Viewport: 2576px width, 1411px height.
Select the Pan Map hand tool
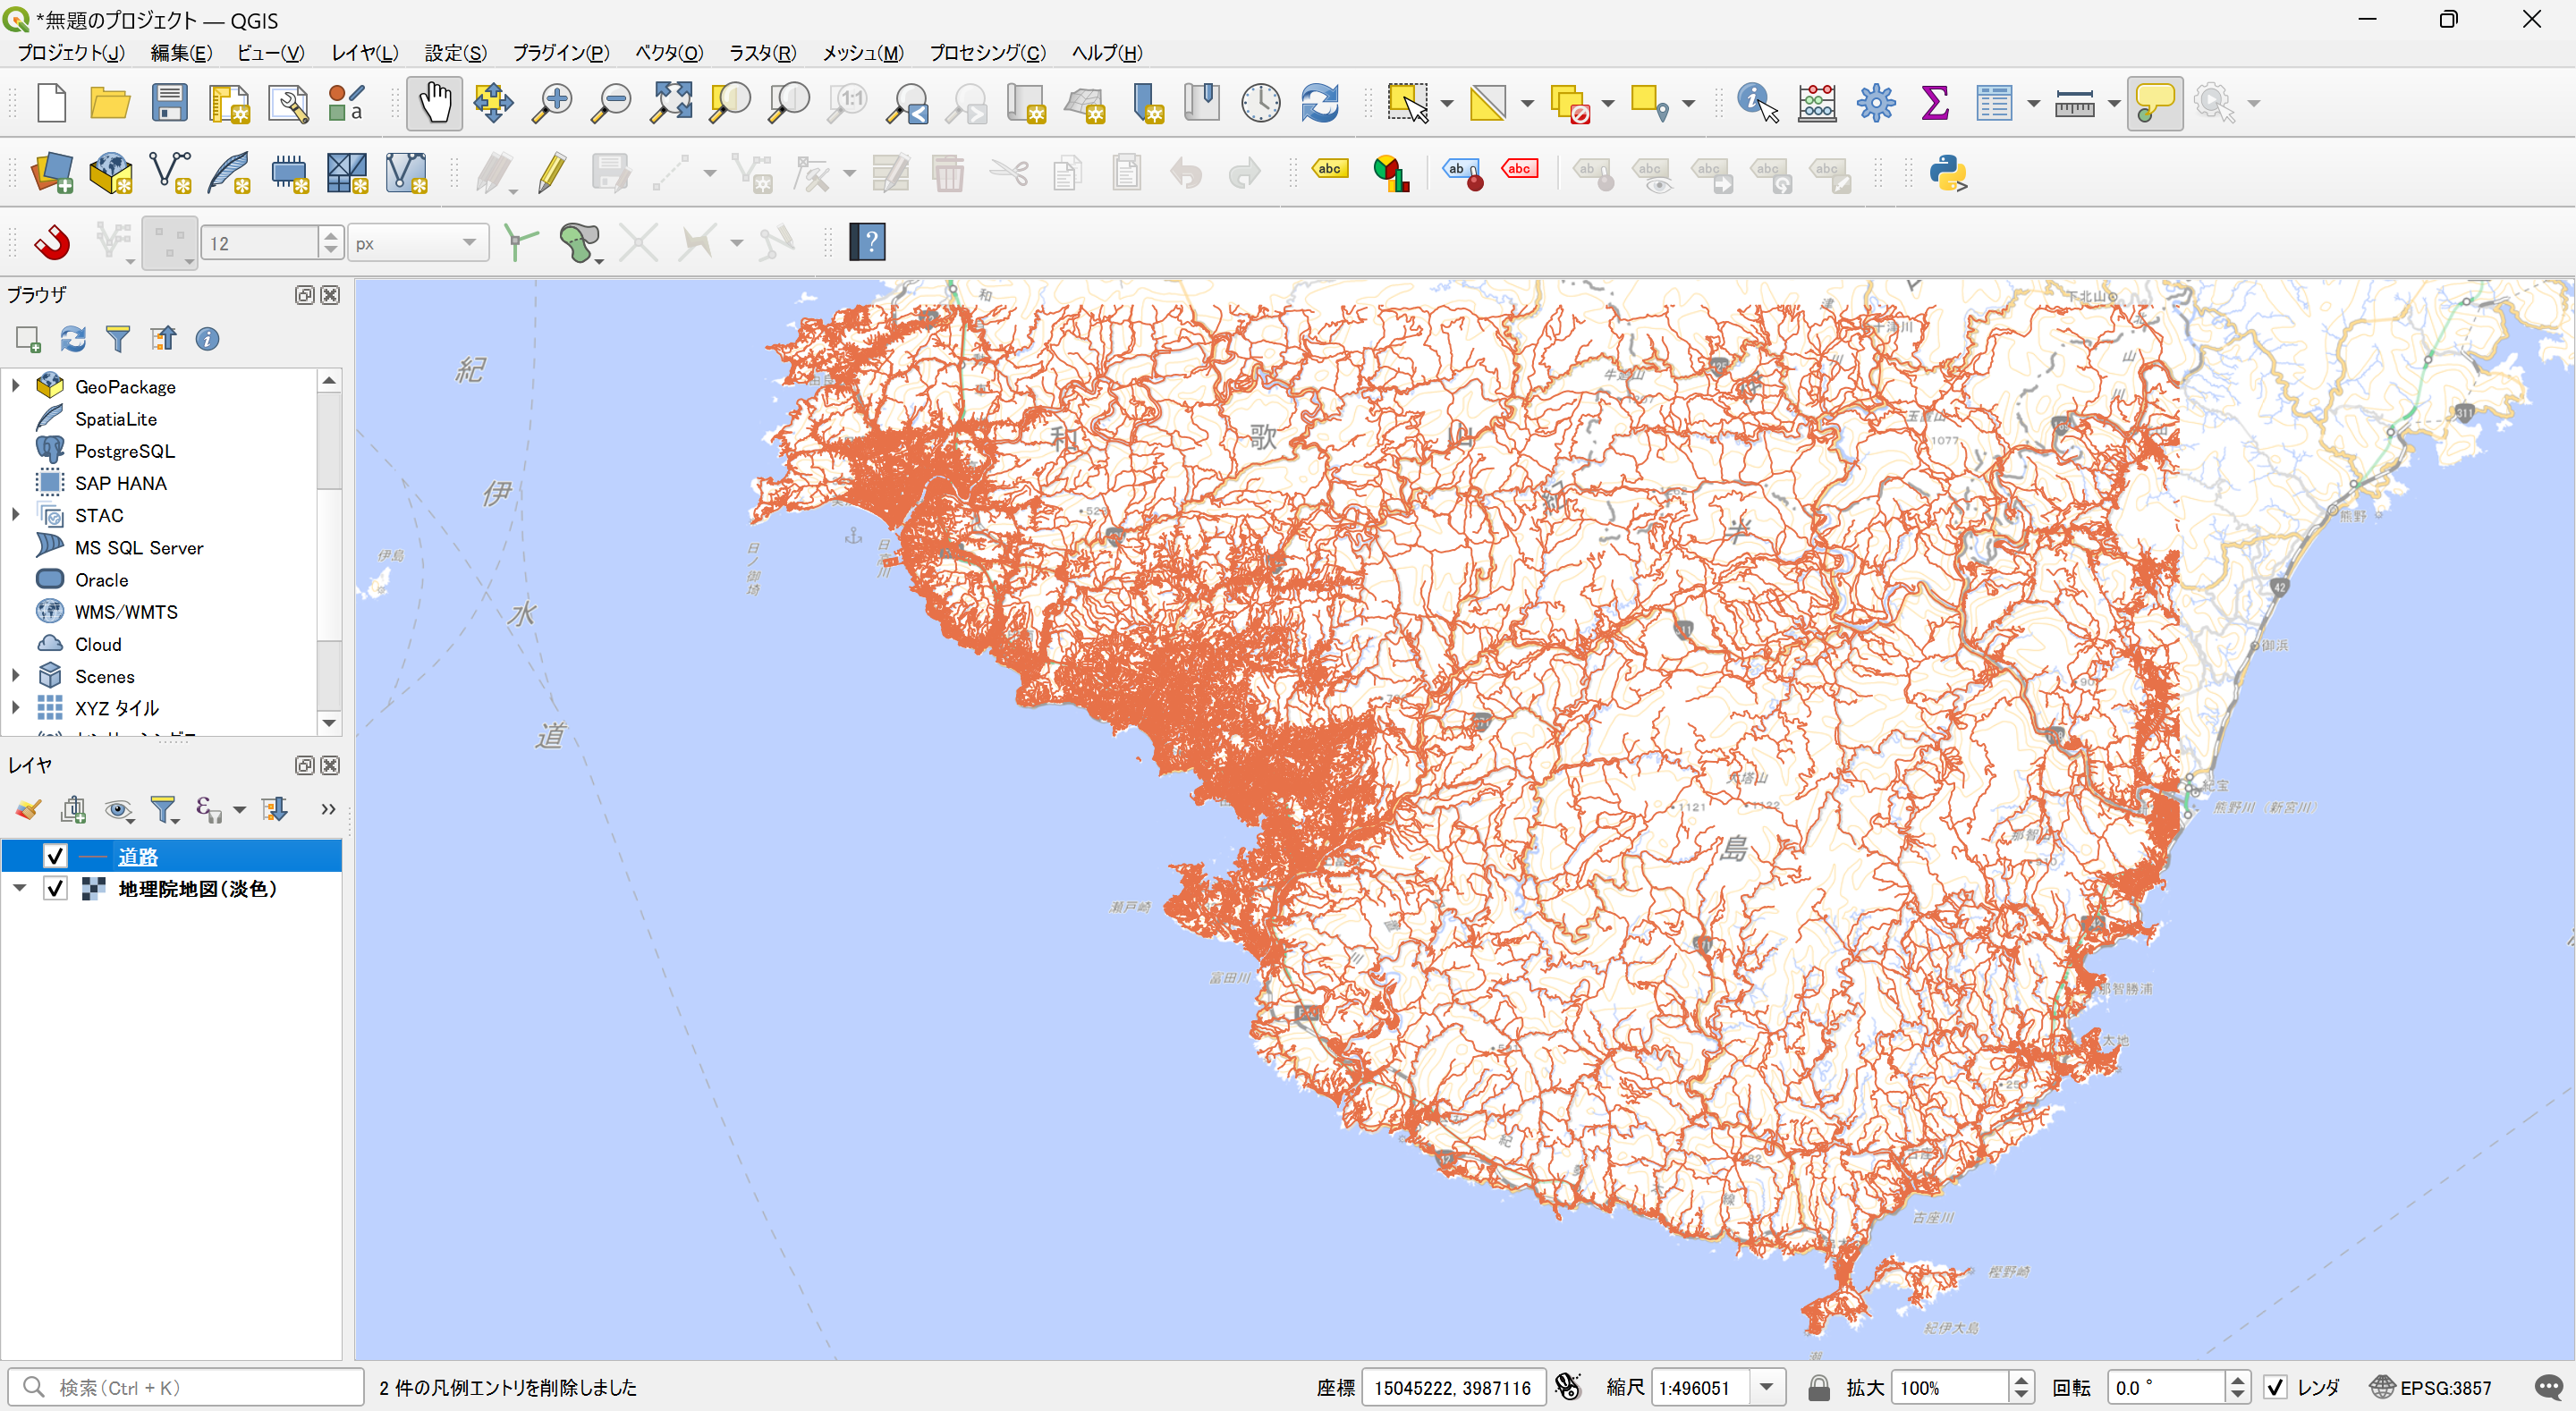pos(434,103)
